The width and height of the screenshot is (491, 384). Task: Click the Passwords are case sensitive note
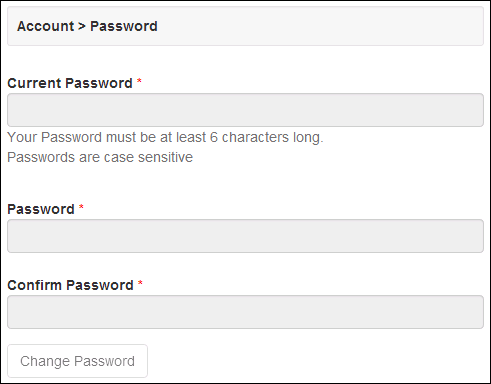click(100, 157)
